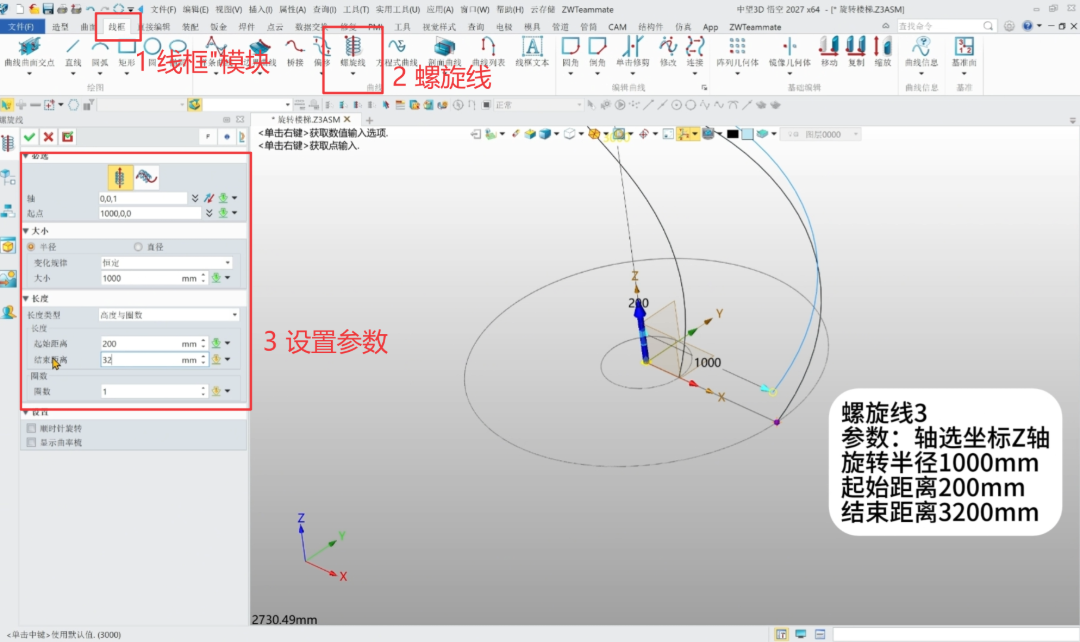Click the 镜像几何体 mirror geometry tool

(789, 52)
